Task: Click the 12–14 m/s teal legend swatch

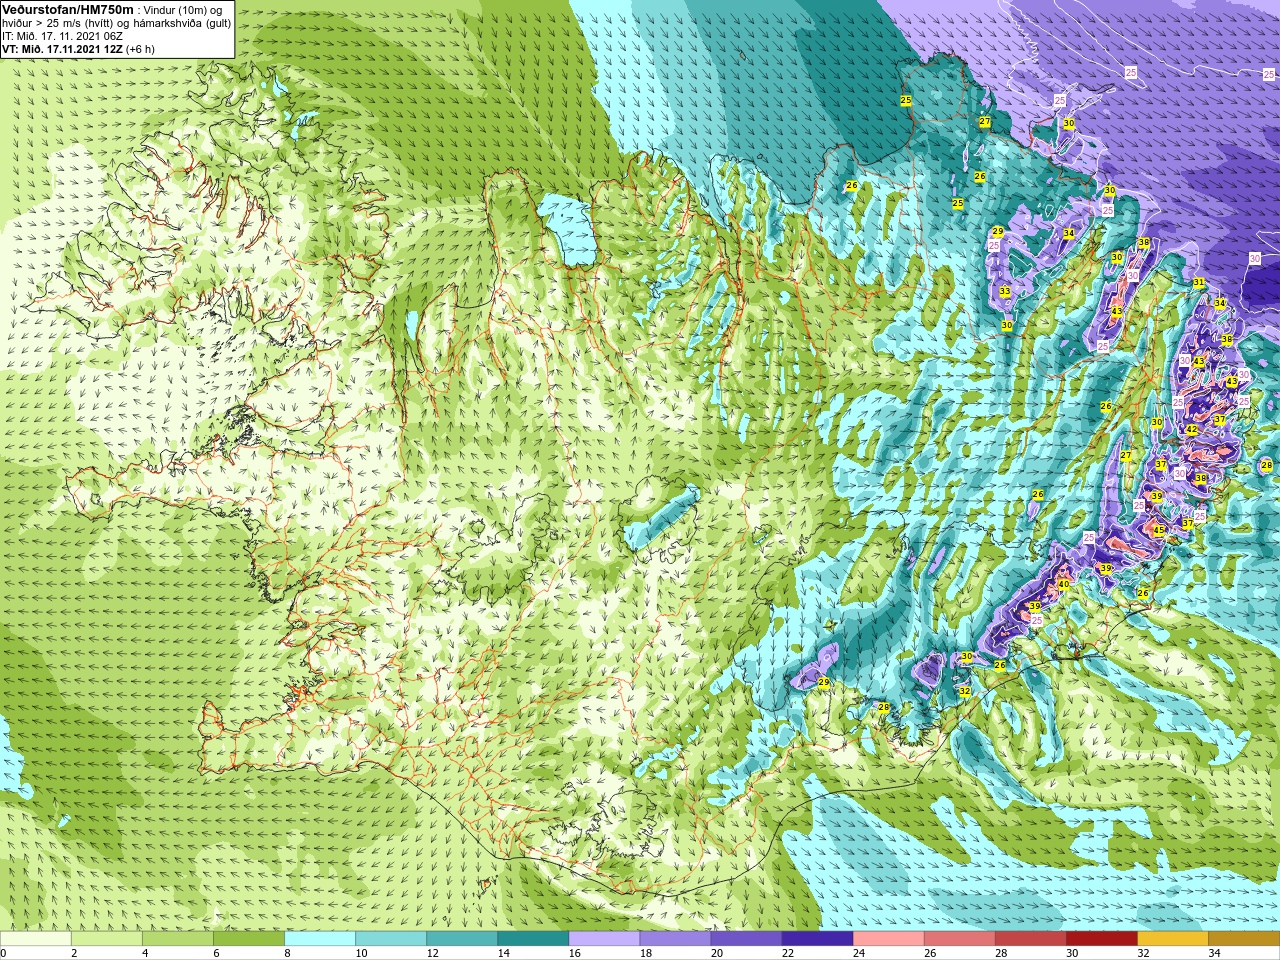Action: point(462,939)
